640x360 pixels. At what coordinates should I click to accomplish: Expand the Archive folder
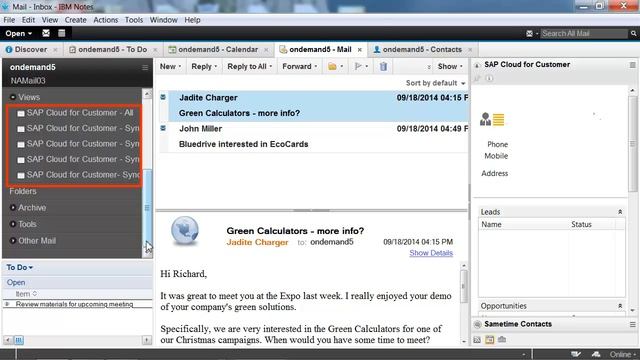(x=13, y=207)
